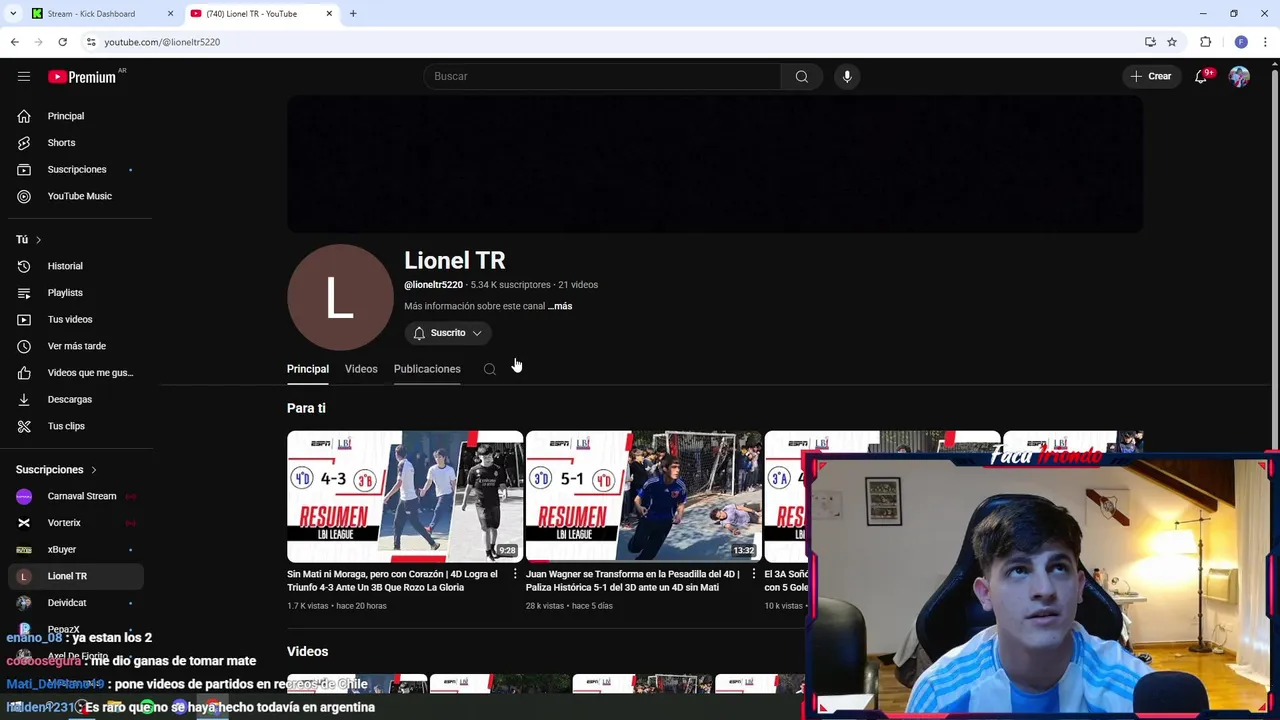The width and height of the screenshot is (1280, 720).
Task: Open Suscrito notification dropdown
Action: click(x=448, y=333)
